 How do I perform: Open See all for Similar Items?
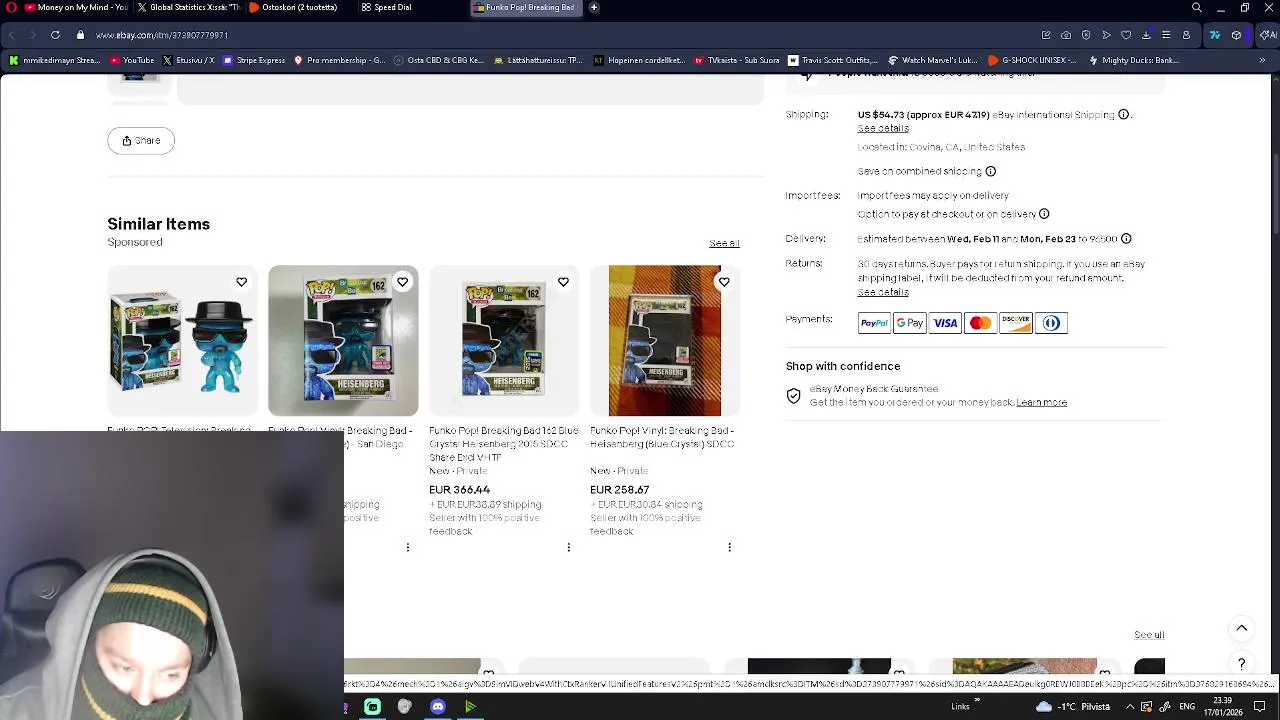[x=724, y=243]
